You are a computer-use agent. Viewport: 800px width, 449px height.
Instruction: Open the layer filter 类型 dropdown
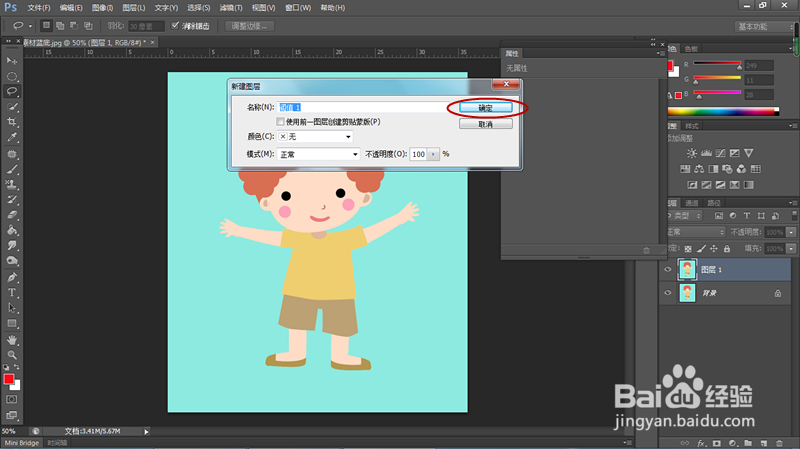(685, 216)
